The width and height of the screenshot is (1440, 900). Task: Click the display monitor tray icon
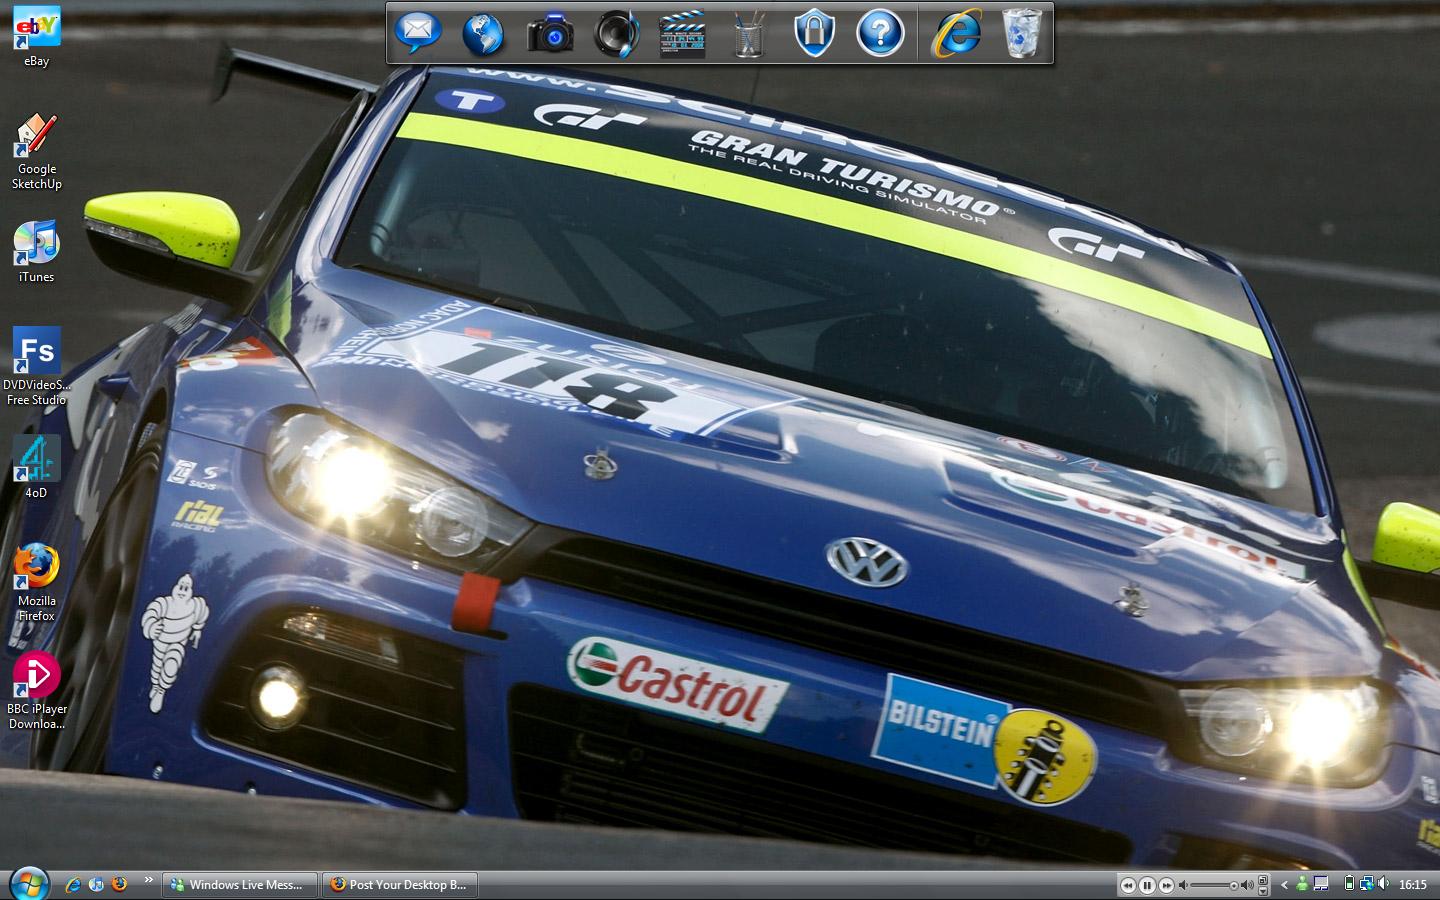[x=1321, y=884]
